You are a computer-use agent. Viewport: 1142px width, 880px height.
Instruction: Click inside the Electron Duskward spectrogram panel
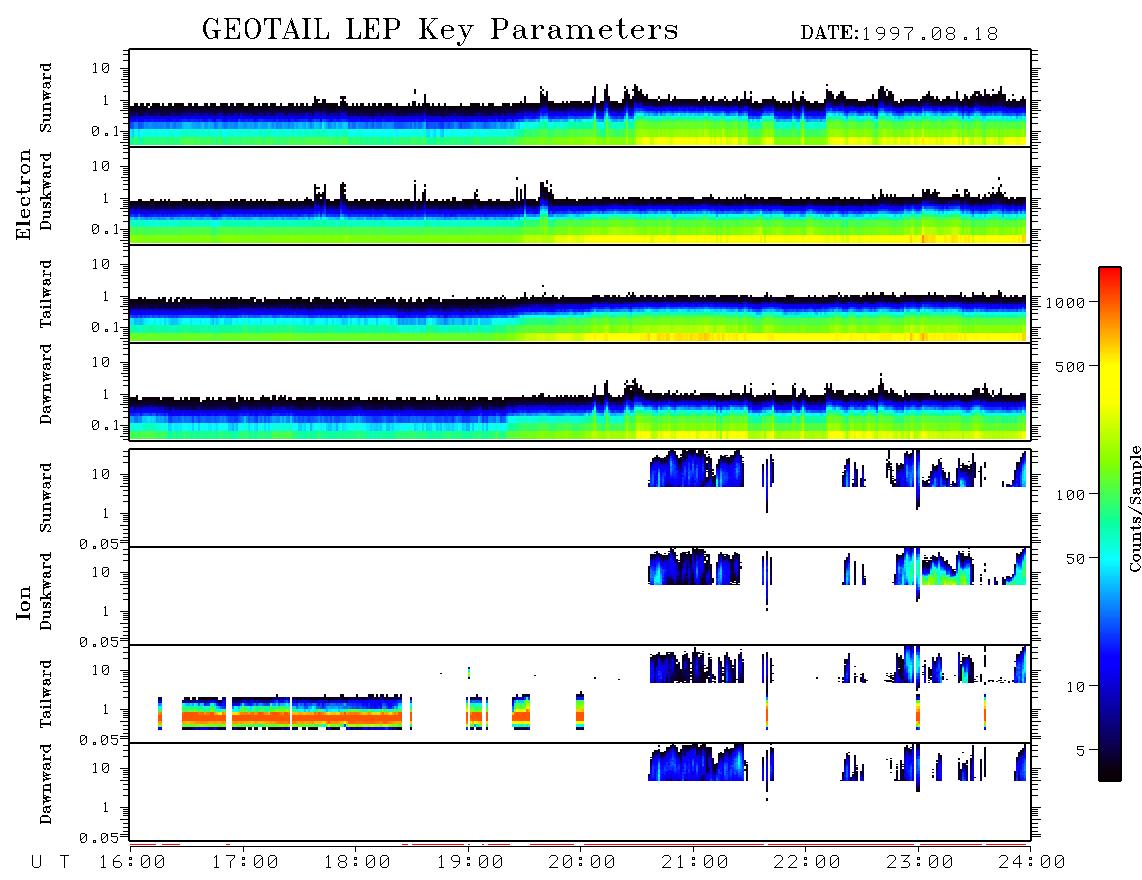[x=580, y=195]
